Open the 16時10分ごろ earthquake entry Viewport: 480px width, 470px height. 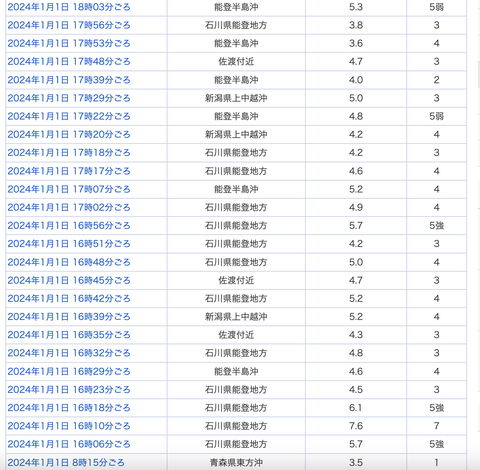(x=69, y=426)
